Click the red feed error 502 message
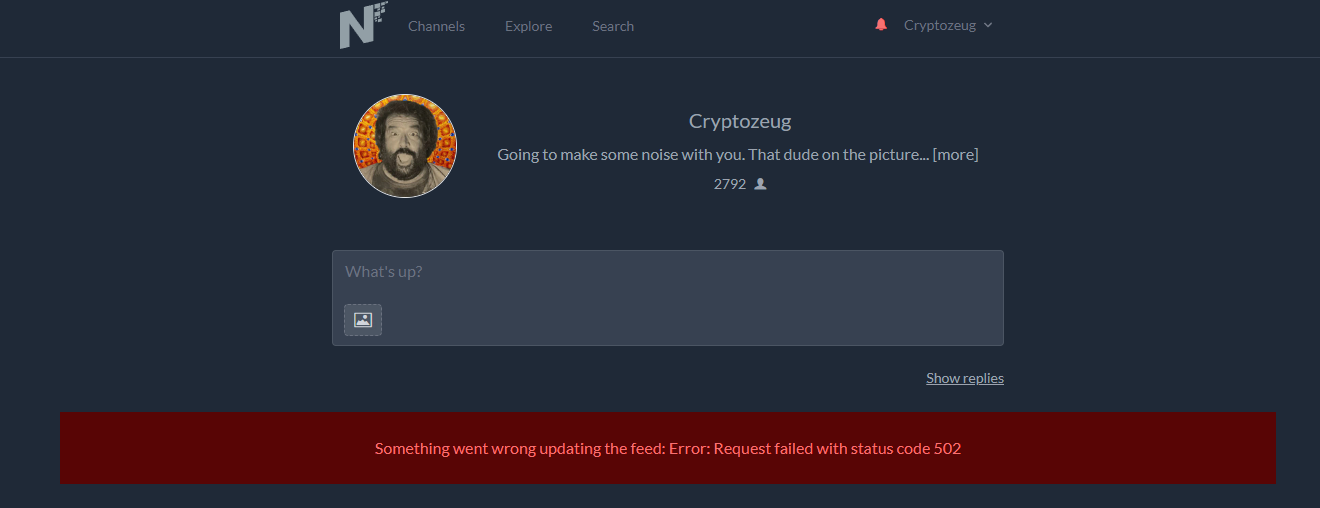 [668, 449]
